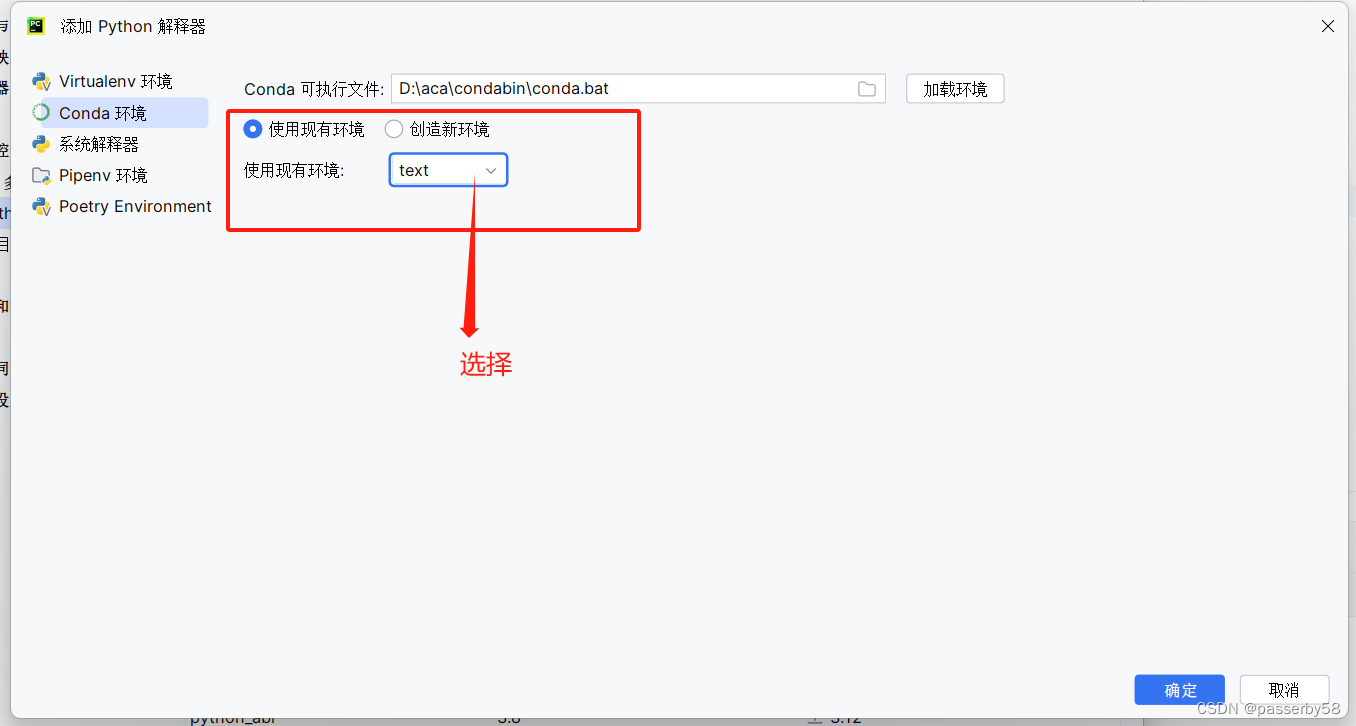Screen dimensions: 1356x726
Task: Click the Conda 可执行文件 label
Action: click(314, 89)
